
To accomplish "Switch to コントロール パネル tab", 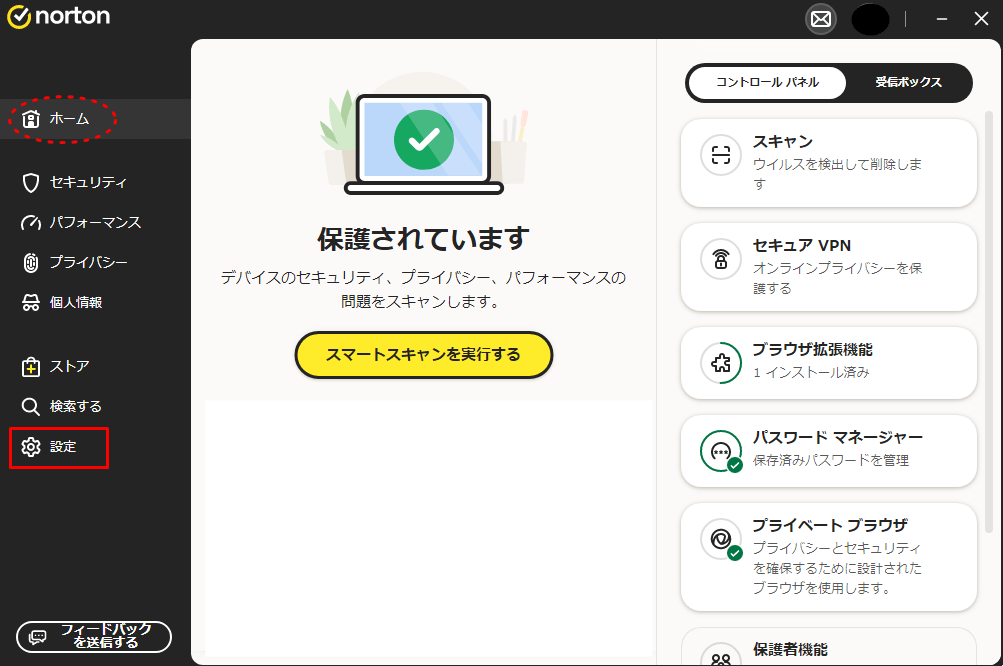I will click(x=767, y=83).
